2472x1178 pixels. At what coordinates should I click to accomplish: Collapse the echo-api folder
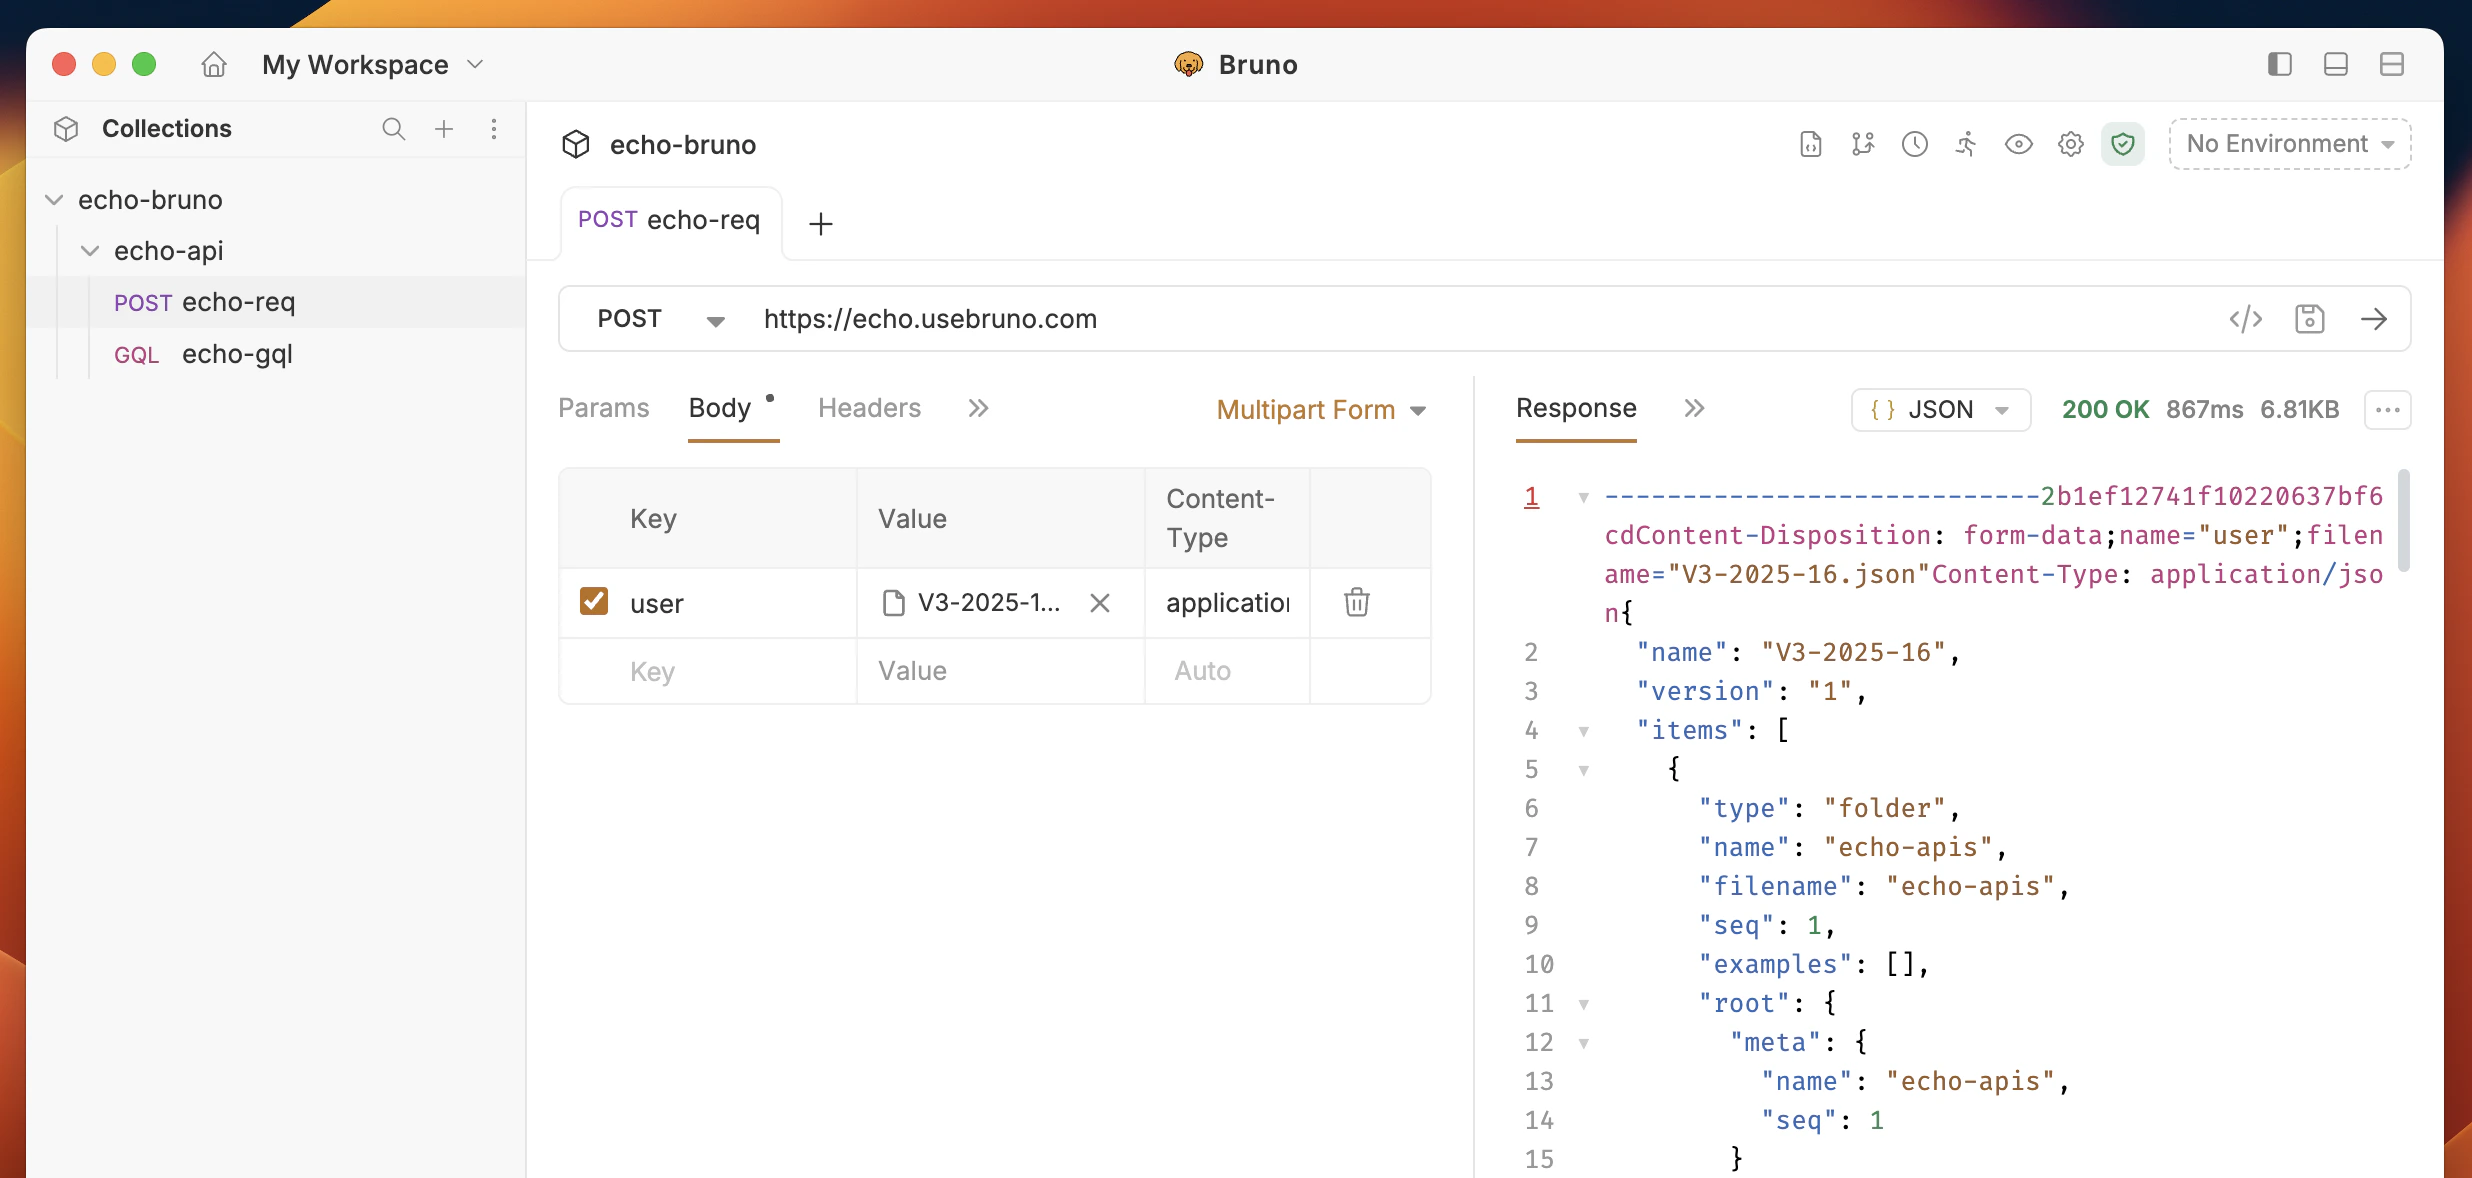[90, 251]
